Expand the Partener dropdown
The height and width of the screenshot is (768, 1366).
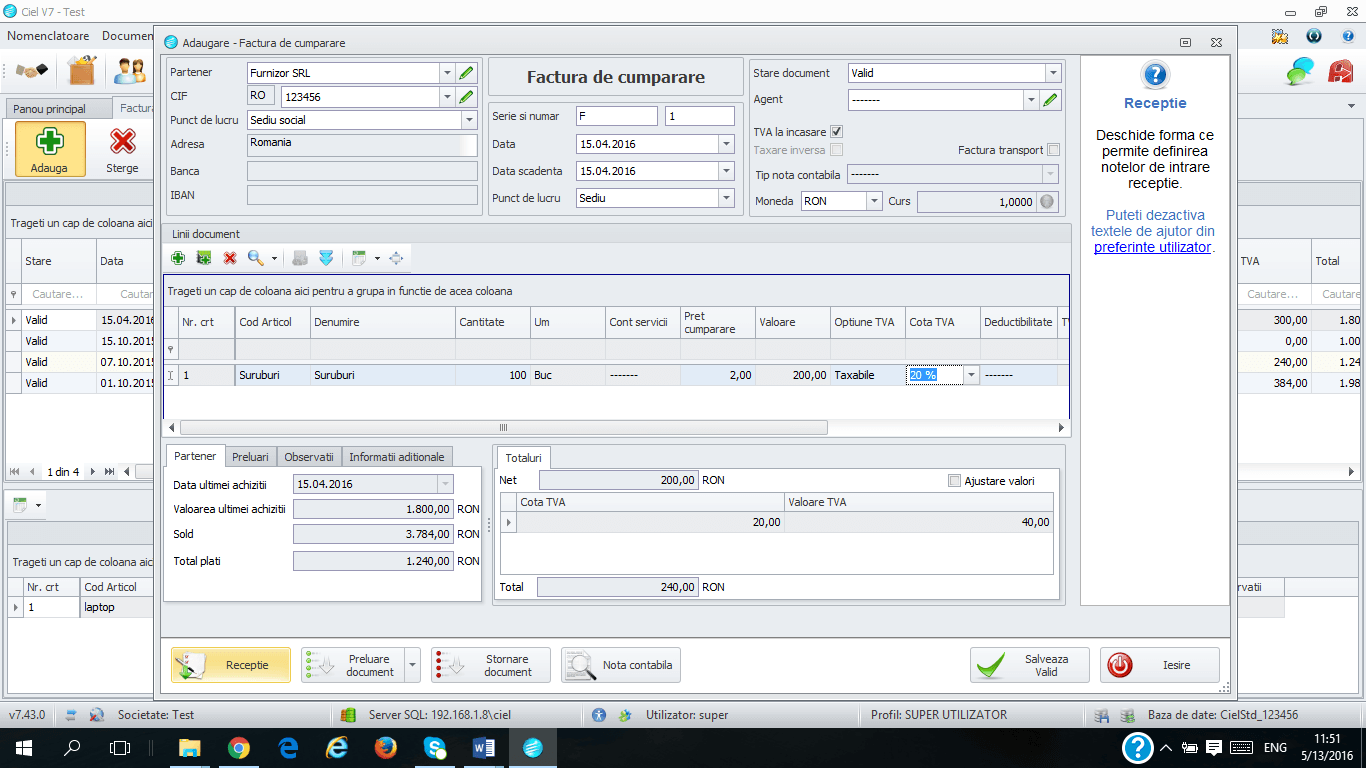pos(446,73)
